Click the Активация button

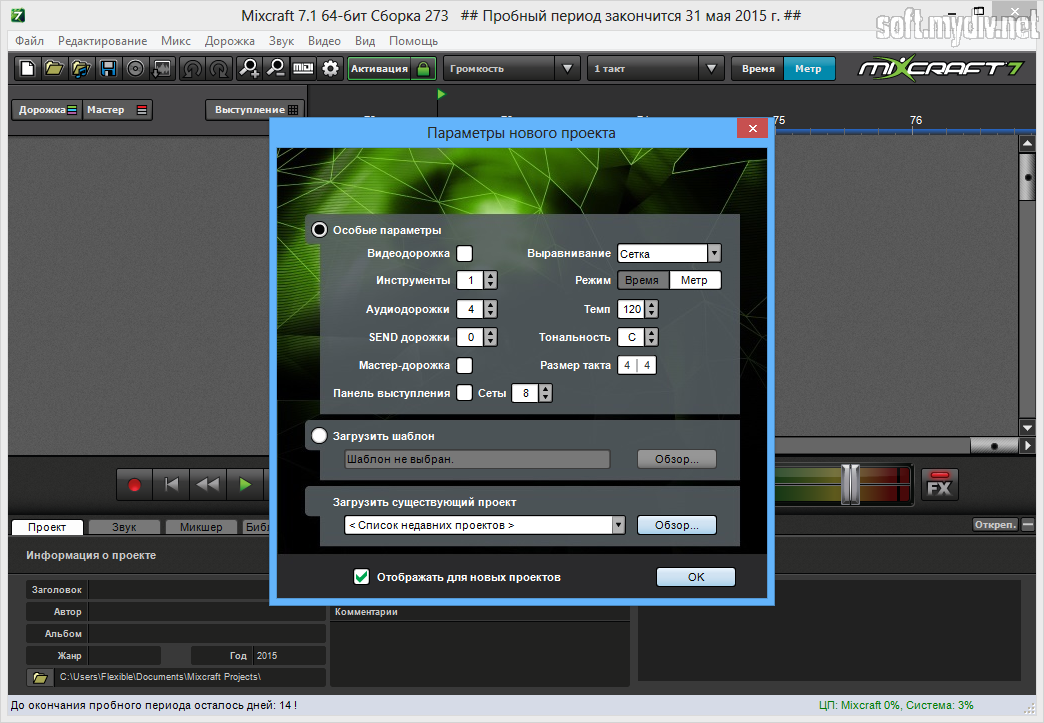coord(380,69)
